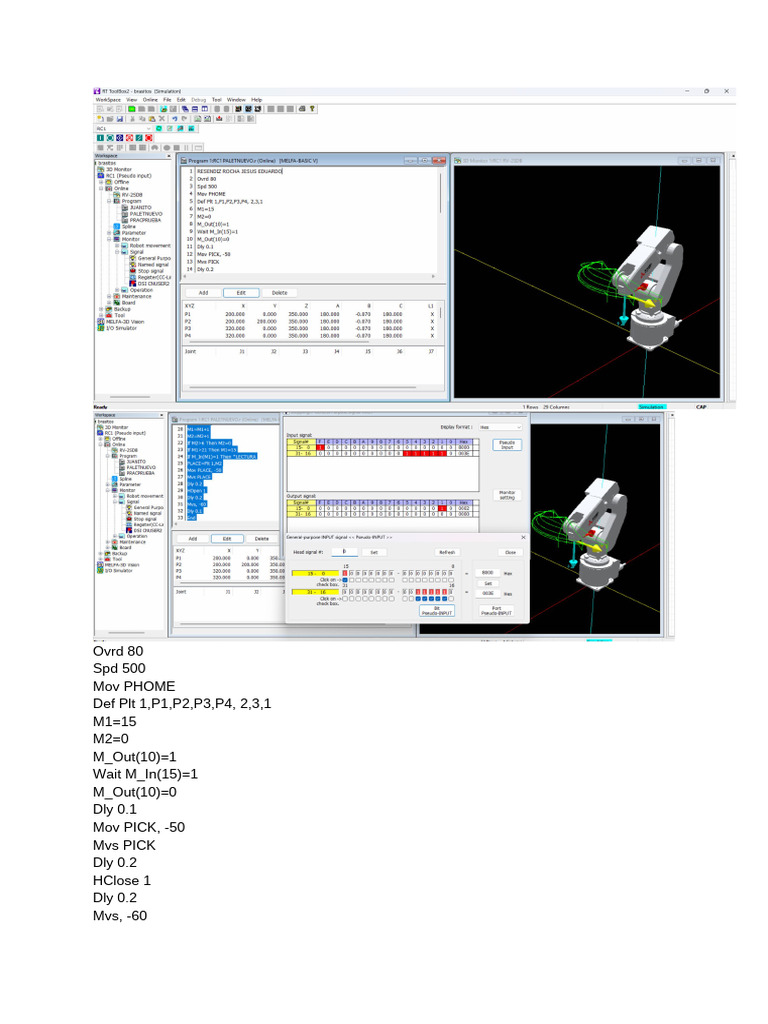Expand Offline node in upper workspace tree
Image resolution: width=768 pixels, height=1024 pixels.
pyautogui.click(x=101, y=182)
